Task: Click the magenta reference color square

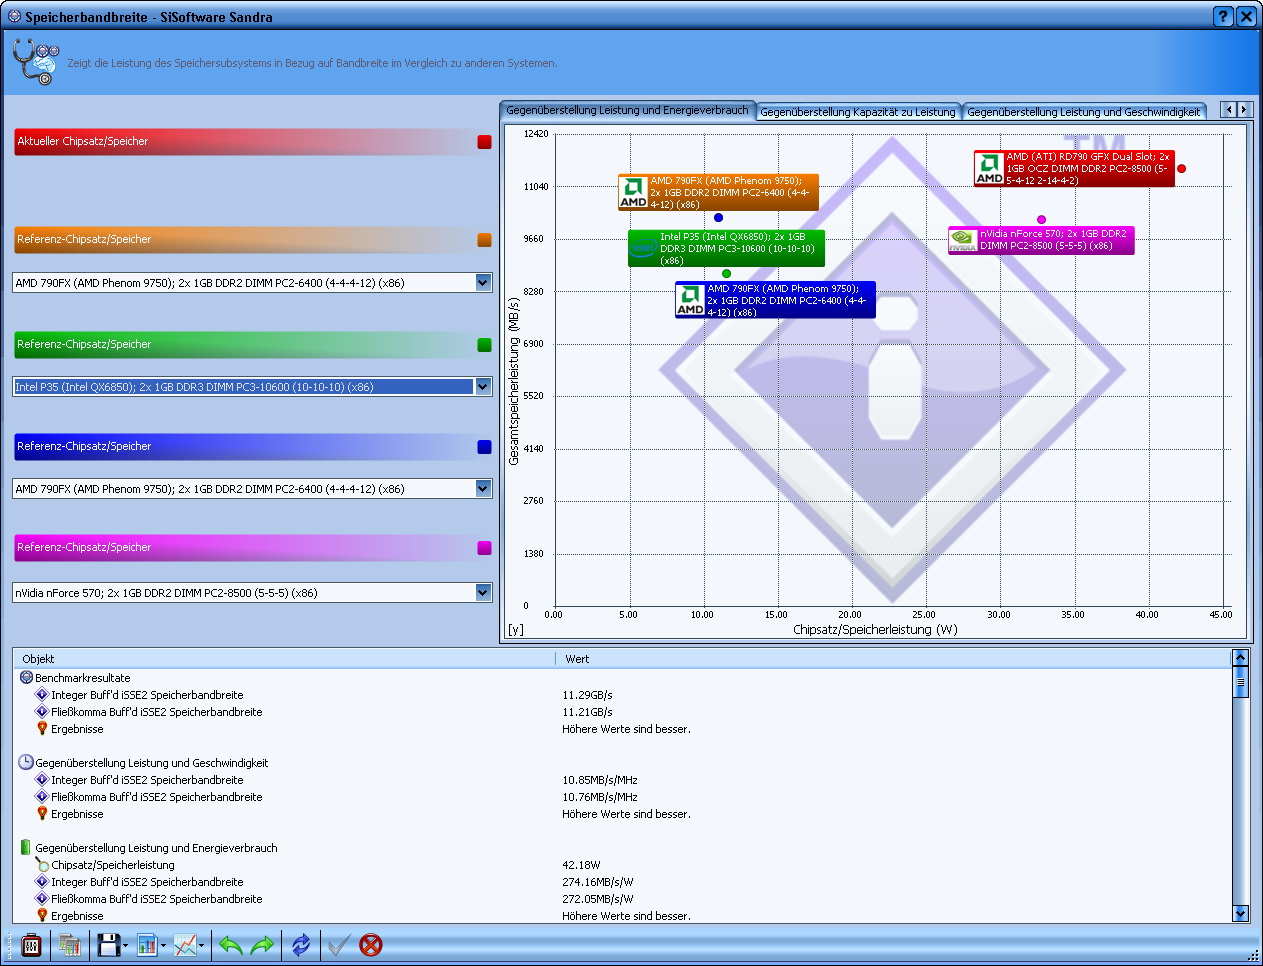Action: tap(484, 548)
